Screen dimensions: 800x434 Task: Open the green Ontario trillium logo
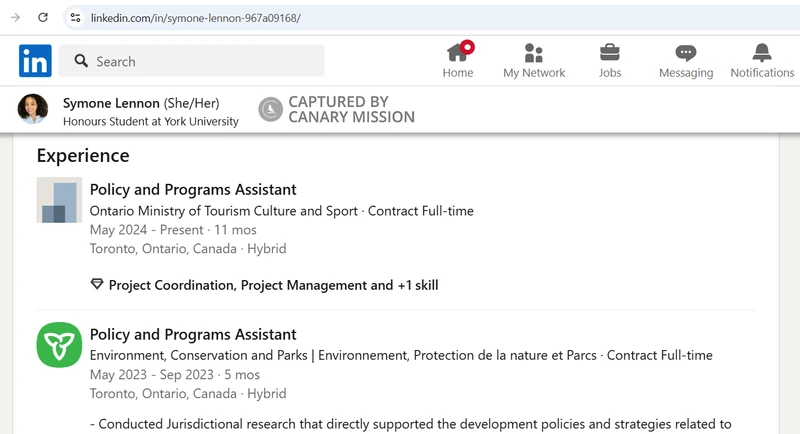[59, 345]
